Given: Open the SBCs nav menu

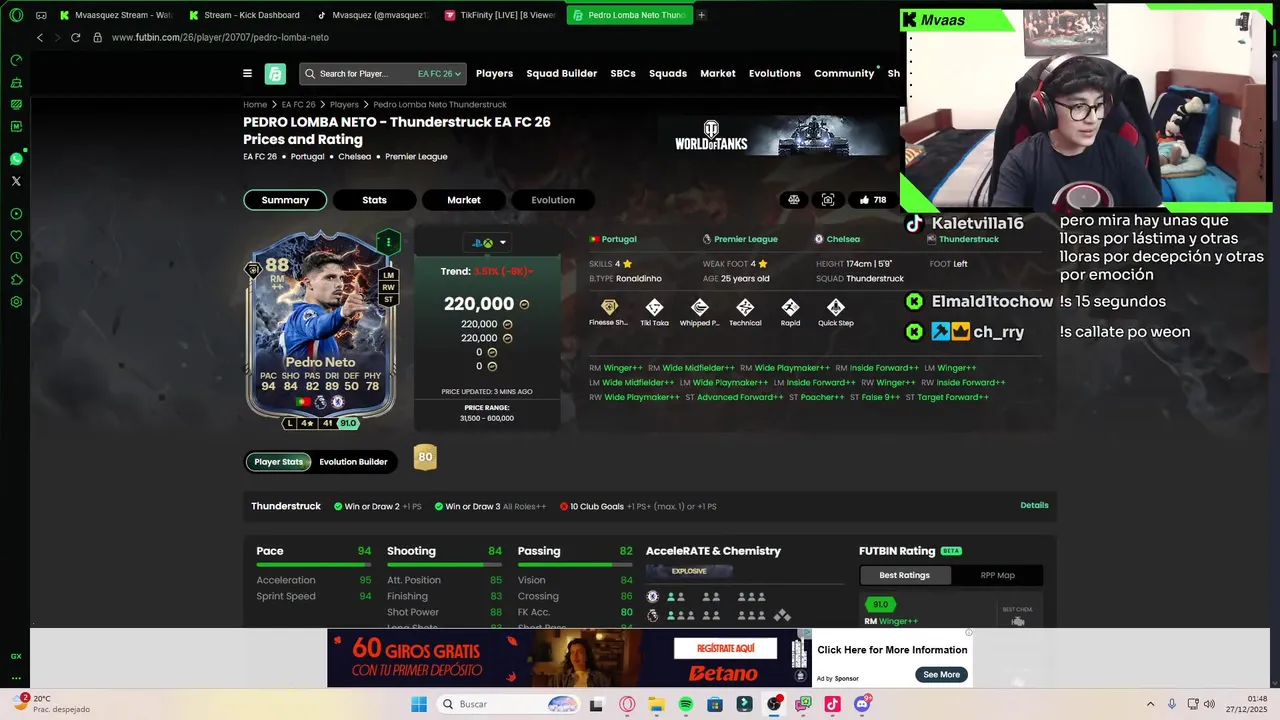Looking at the screenshot, I should (x=623, y=73).
